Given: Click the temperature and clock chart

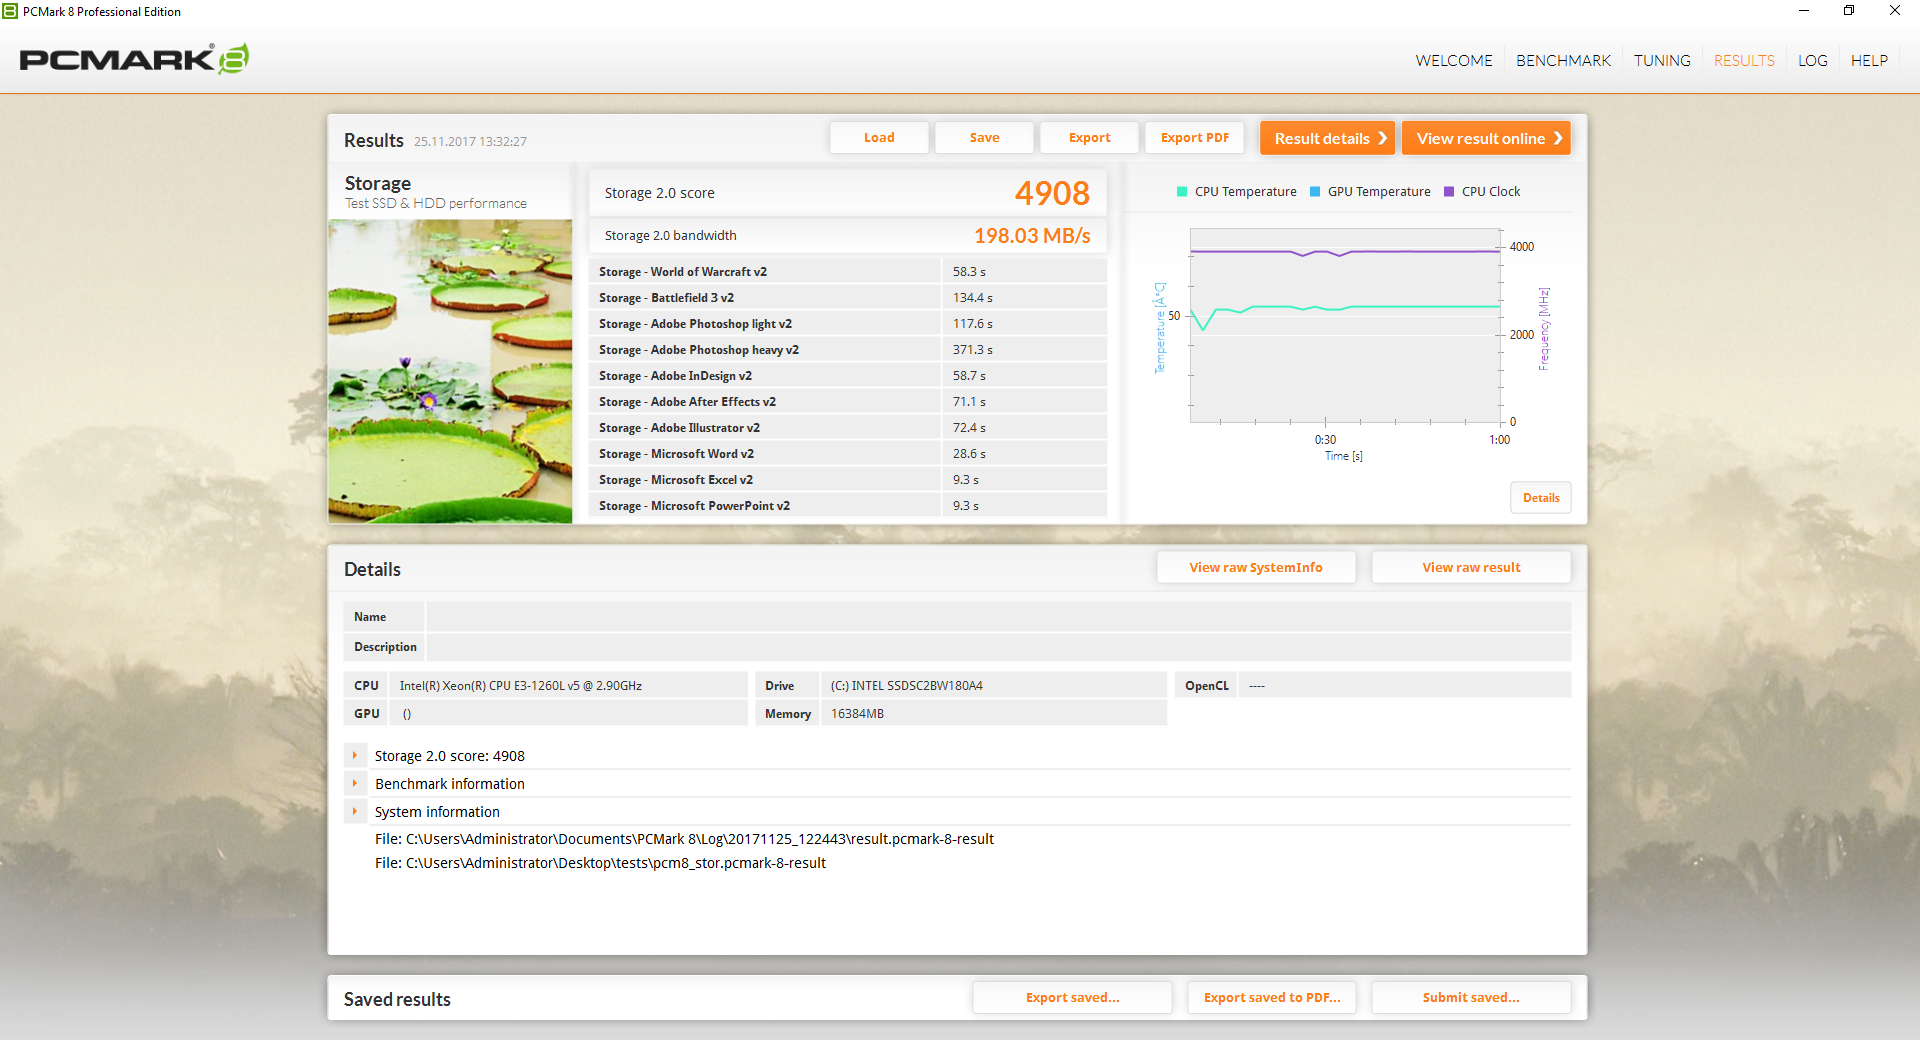Looking at the screenshot, I should click(x=1345, y=325).
